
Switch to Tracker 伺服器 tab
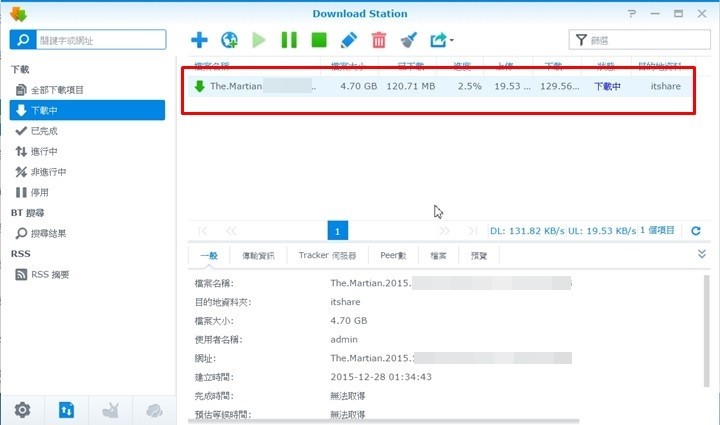327,256
